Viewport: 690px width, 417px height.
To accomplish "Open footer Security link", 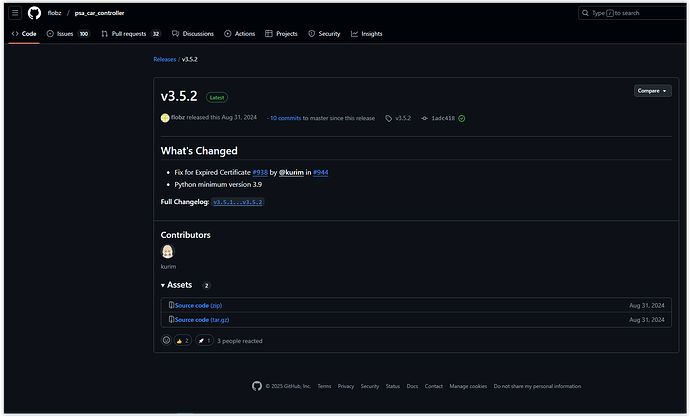I will click(370, 386).
